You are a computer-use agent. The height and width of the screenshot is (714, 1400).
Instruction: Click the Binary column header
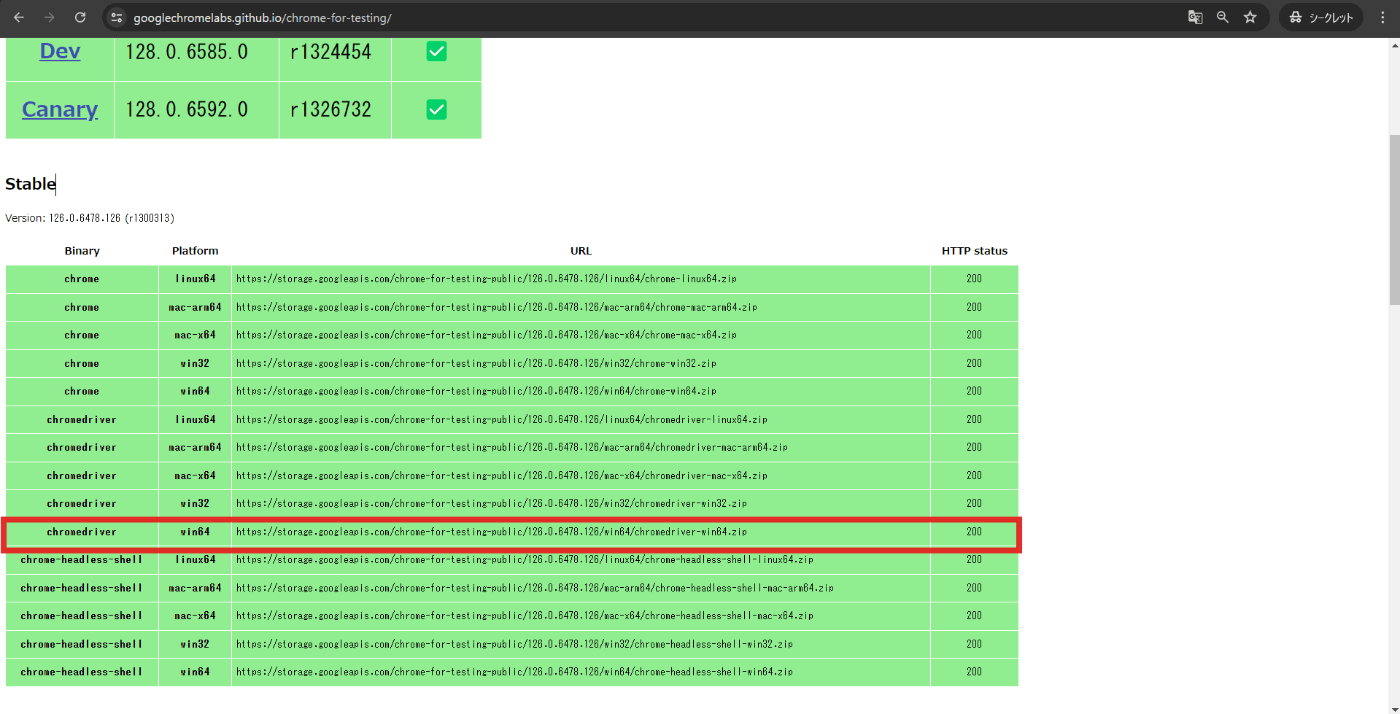[x=82, y=251]
